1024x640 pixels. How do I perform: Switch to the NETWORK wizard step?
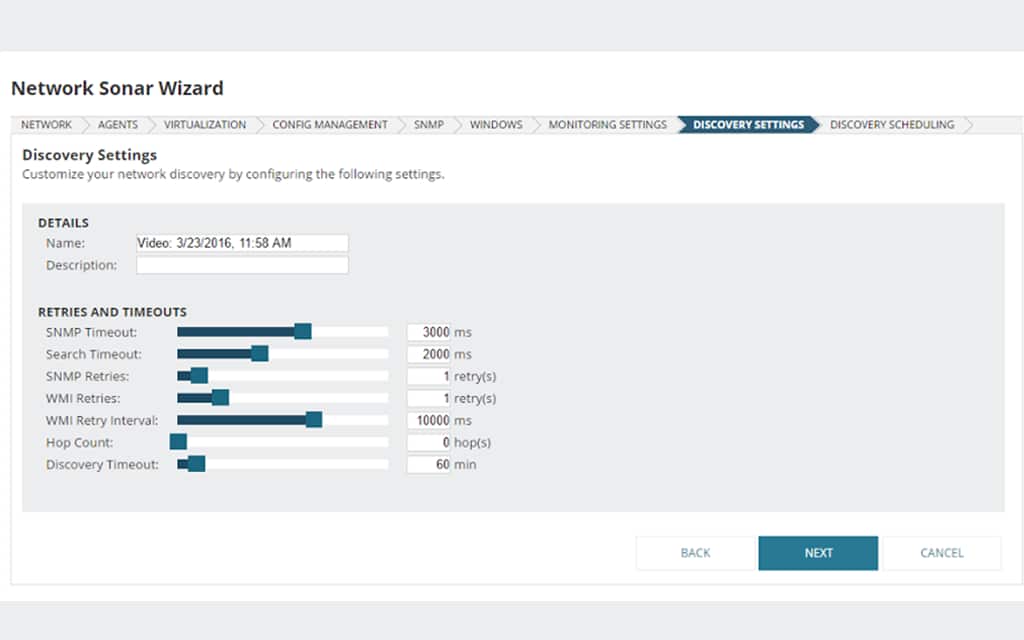point(45,124)
